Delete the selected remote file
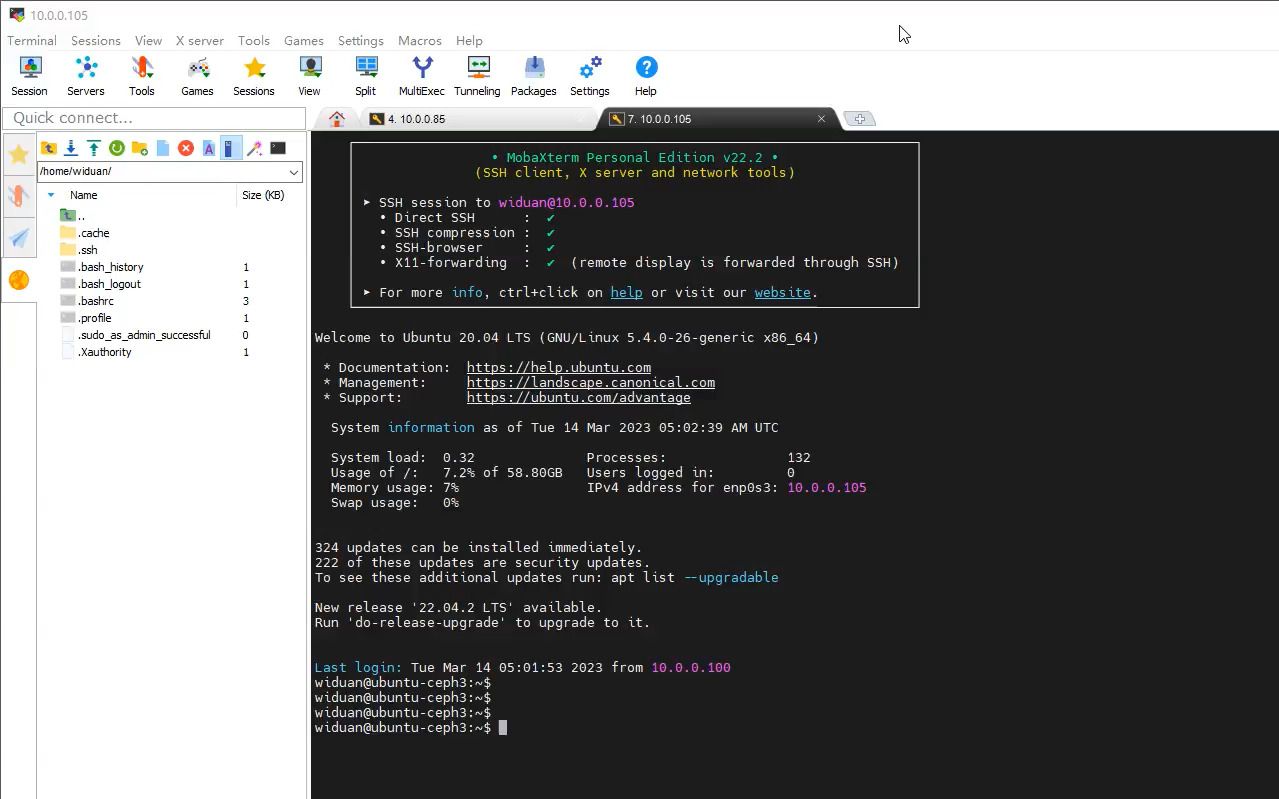This screenshot has width=1279, height=799. click(186, 148)
